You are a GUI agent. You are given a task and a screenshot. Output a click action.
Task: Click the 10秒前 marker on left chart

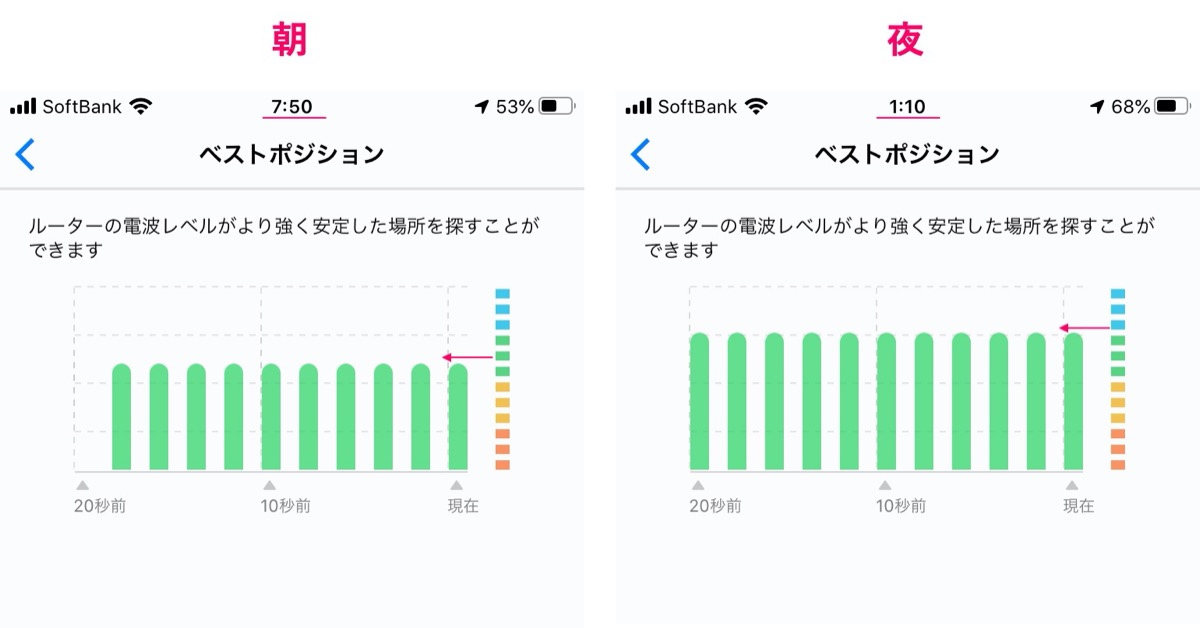click(x=286, y=506)
